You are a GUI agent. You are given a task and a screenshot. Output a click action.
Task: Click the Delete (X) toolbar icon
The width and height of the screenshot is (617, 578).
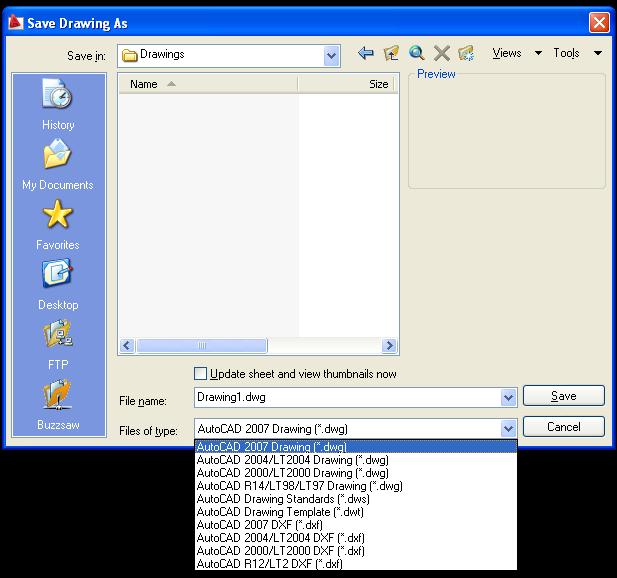tap(442, 53)
